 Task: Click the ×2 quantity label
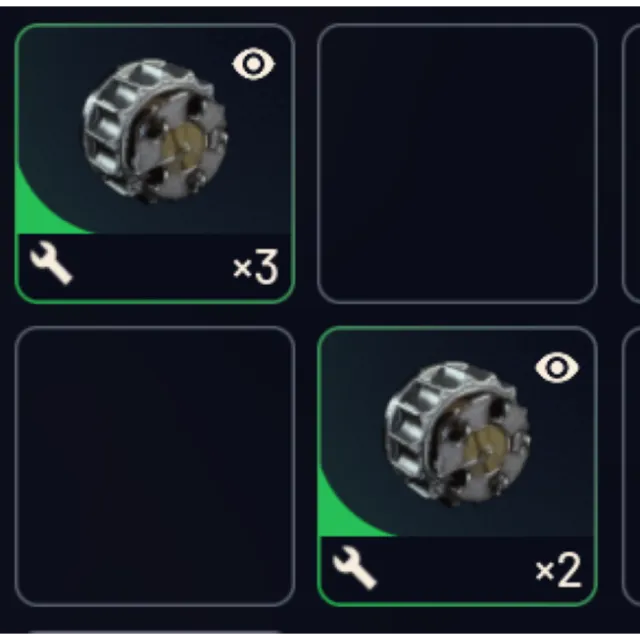pos(558,570)
